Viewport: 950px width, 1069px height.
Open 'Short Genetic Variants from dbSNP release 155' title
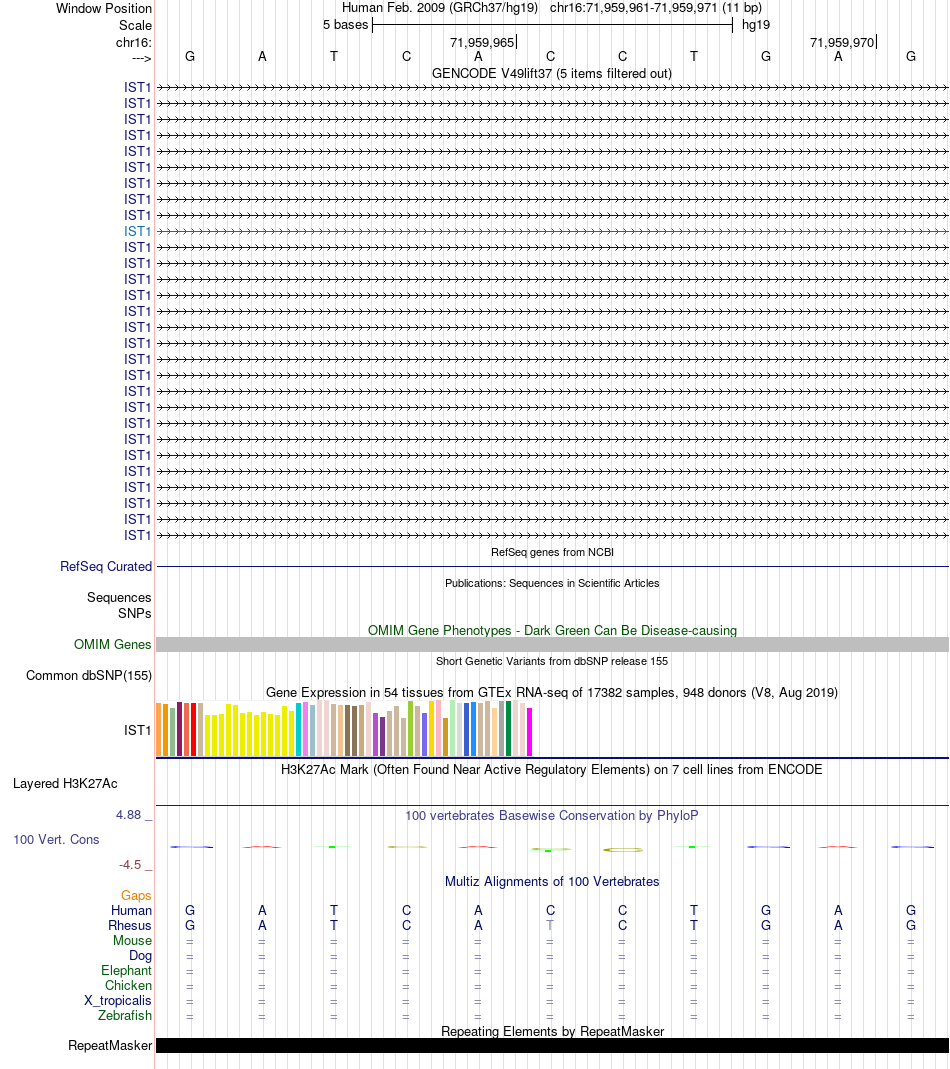(552, 661)
